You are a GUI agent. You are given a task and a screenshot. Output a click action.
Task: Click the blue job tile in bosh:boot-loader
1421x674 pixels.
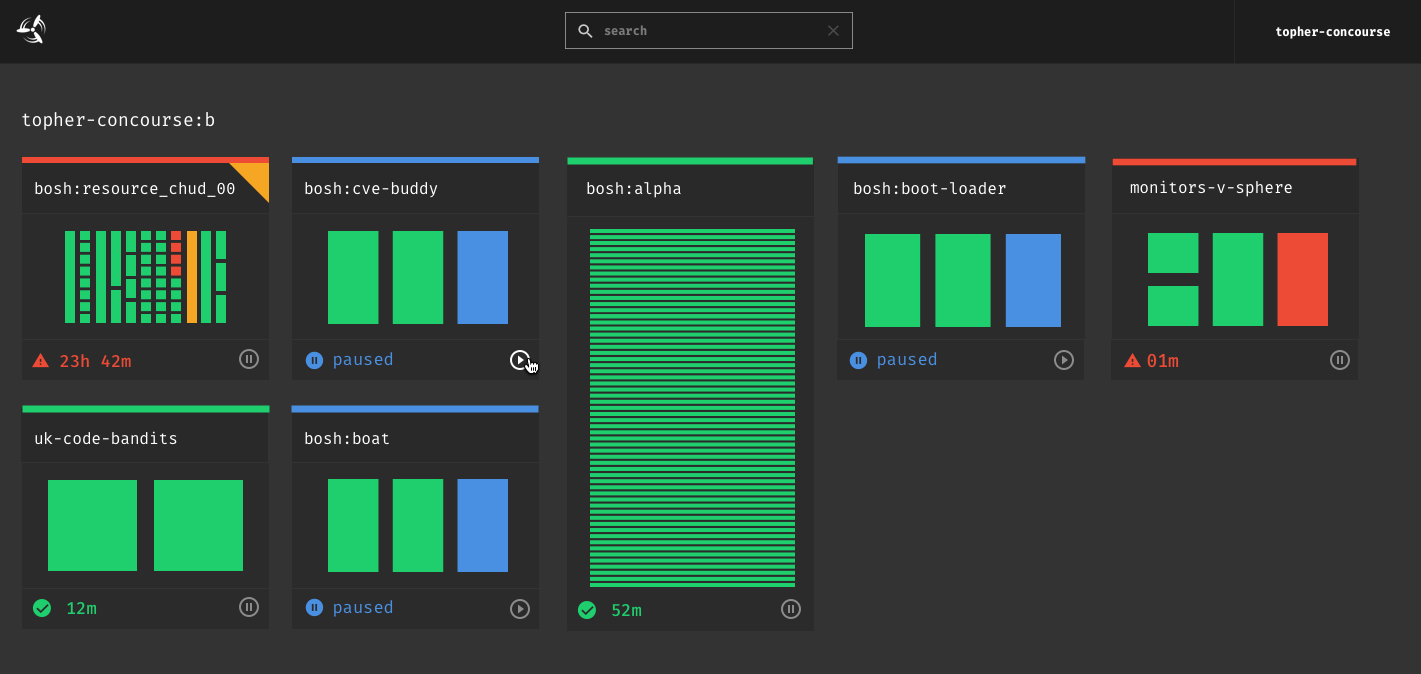1033,280
